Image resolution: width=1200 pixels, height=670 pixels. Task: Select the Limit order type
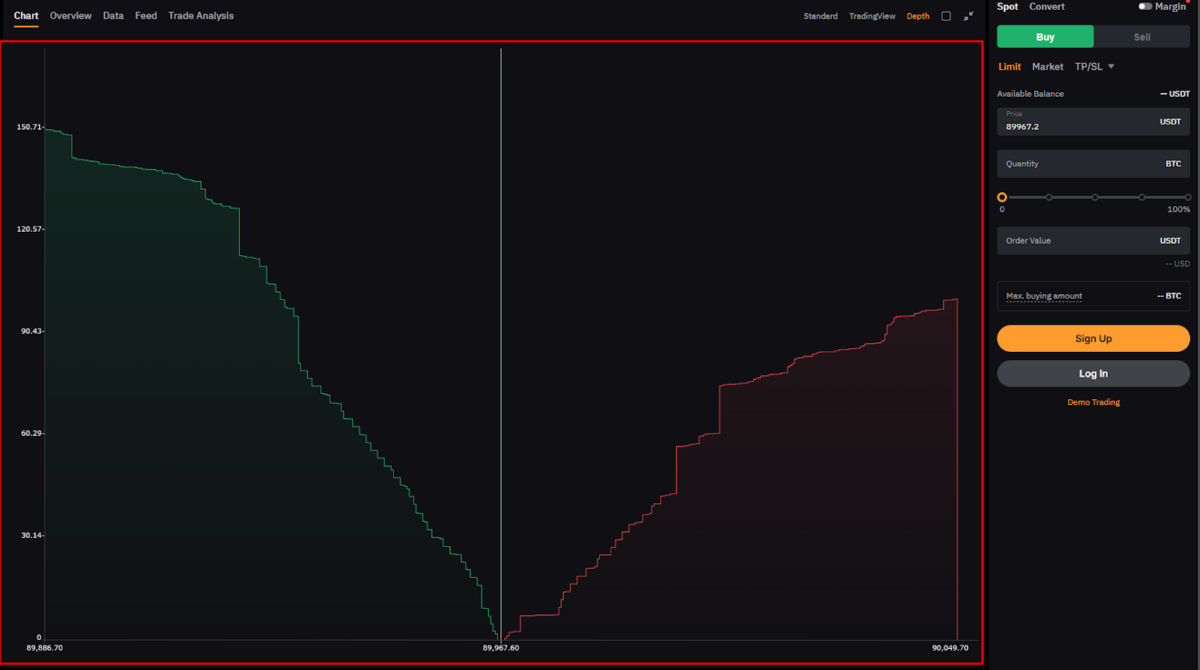pos(1009,66)
